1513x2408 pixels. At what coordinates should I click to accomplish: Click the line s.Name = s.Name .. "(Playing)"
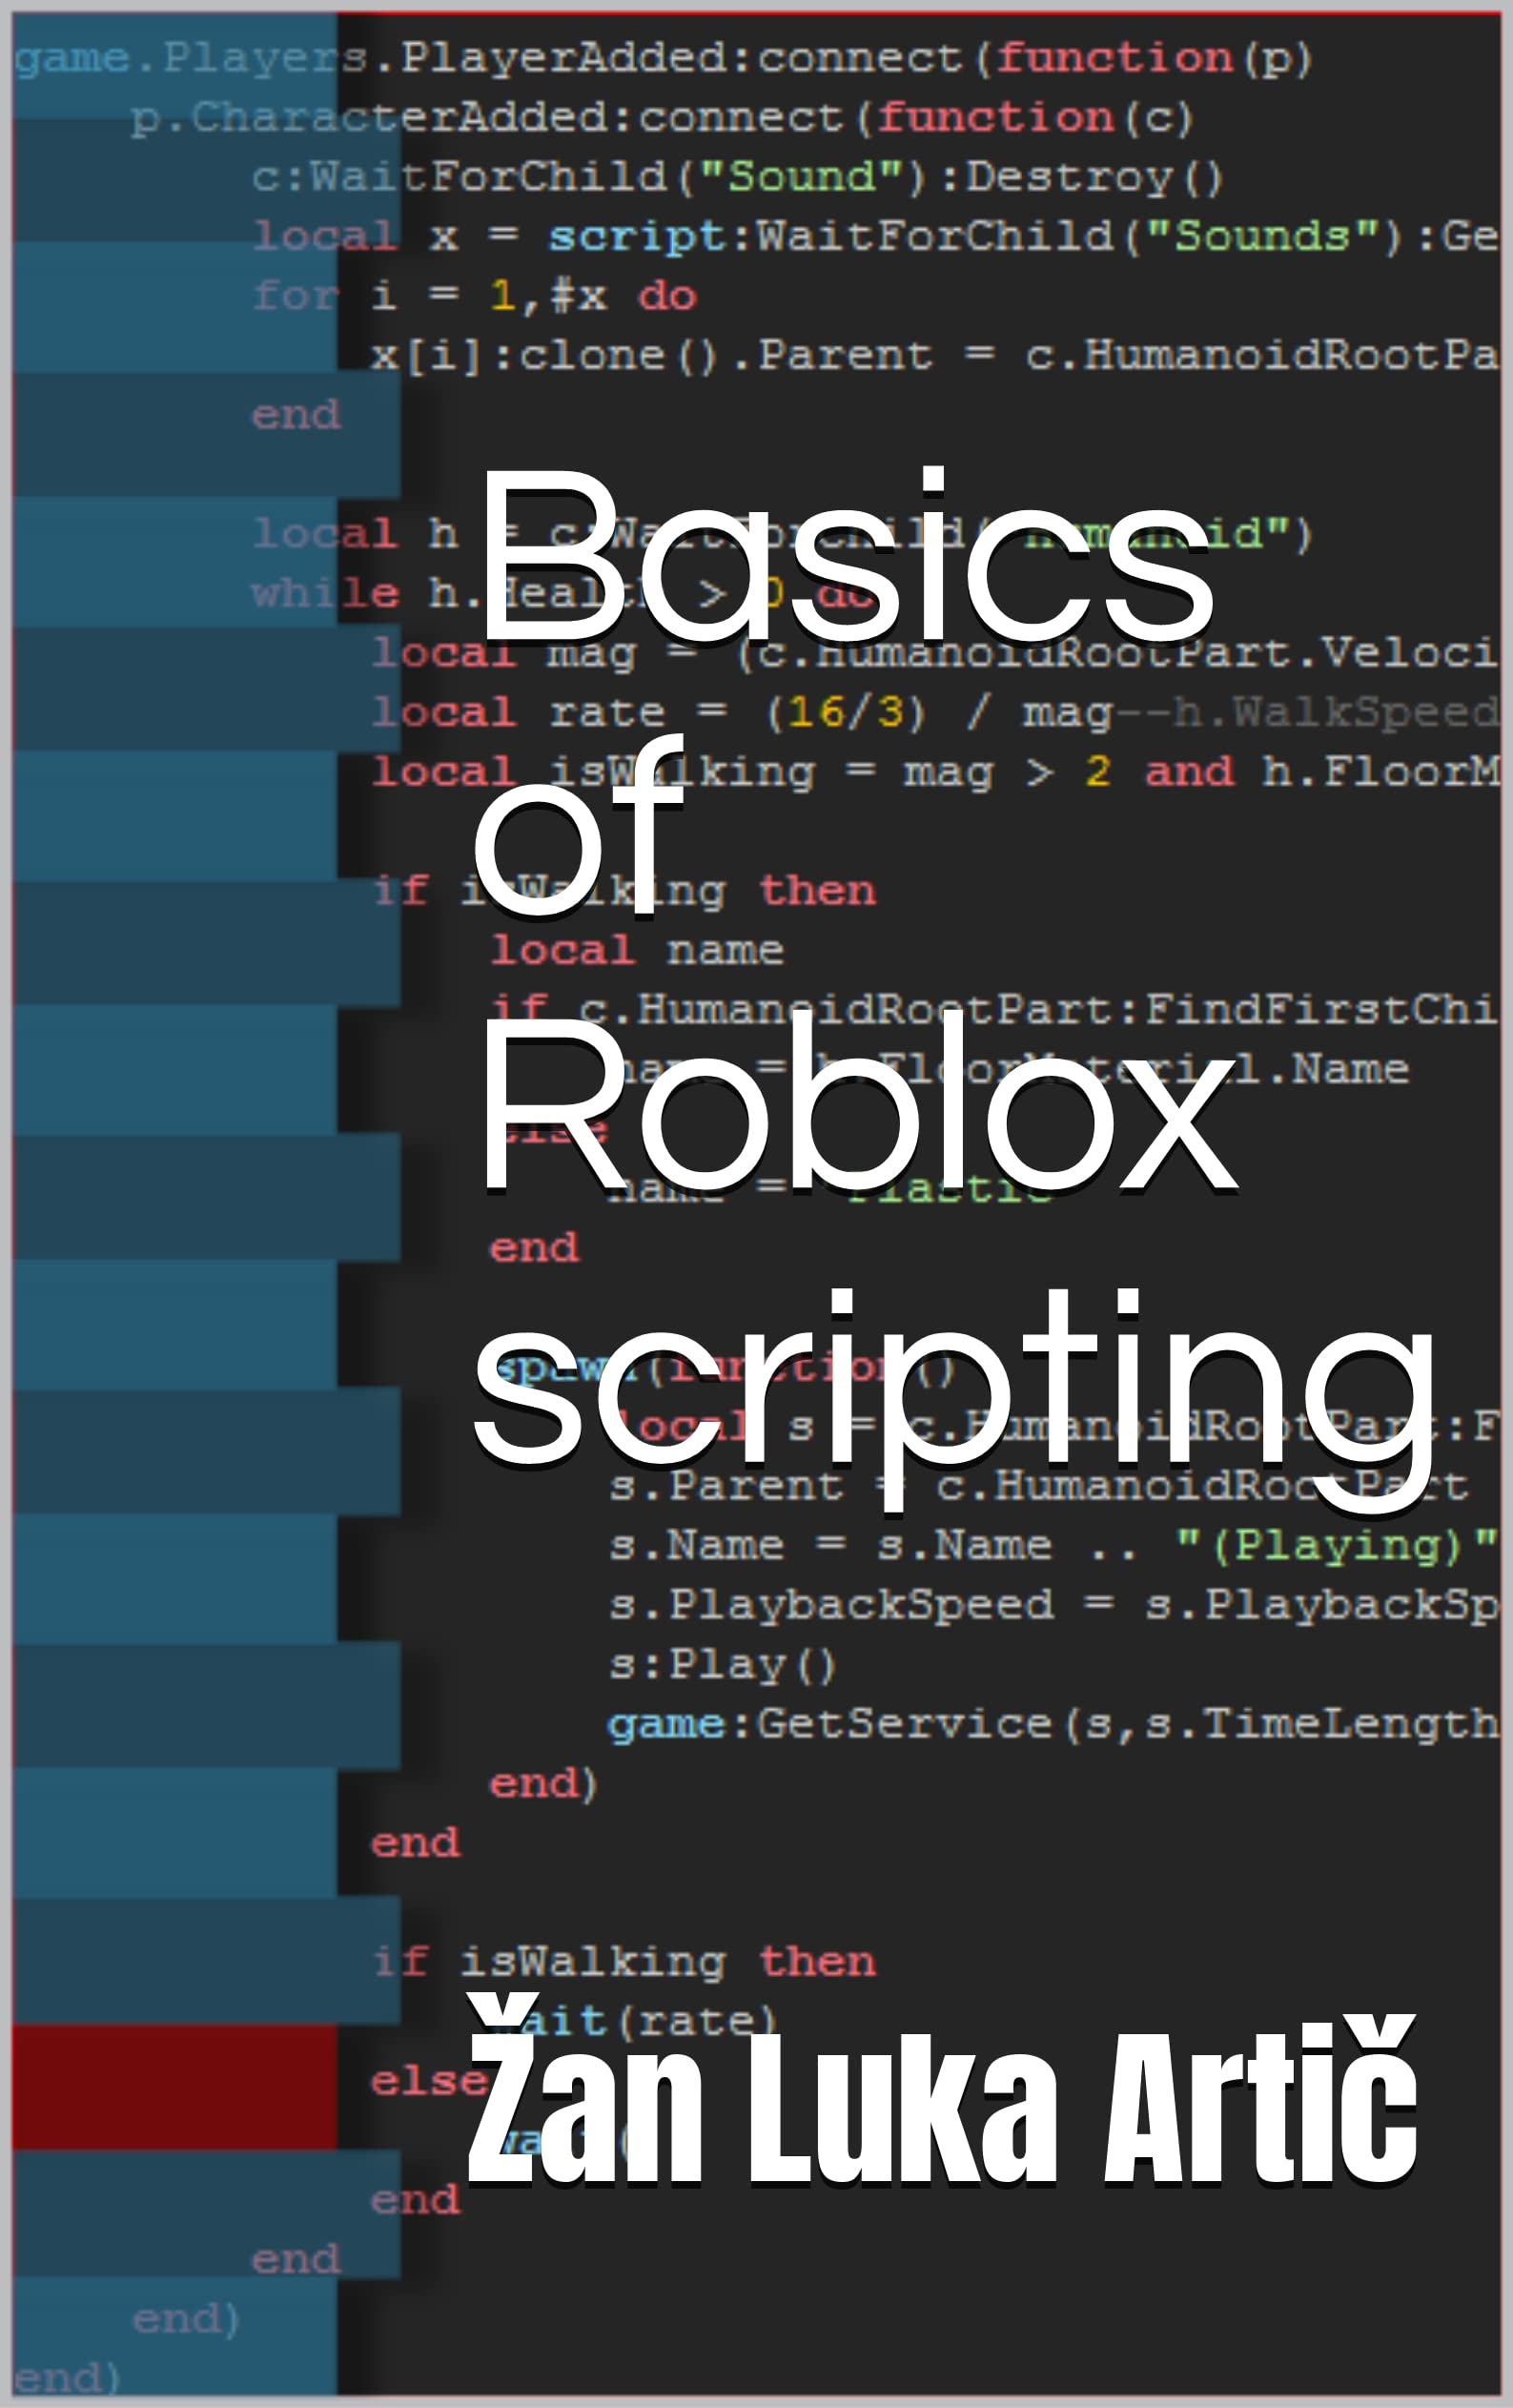1053,1546
